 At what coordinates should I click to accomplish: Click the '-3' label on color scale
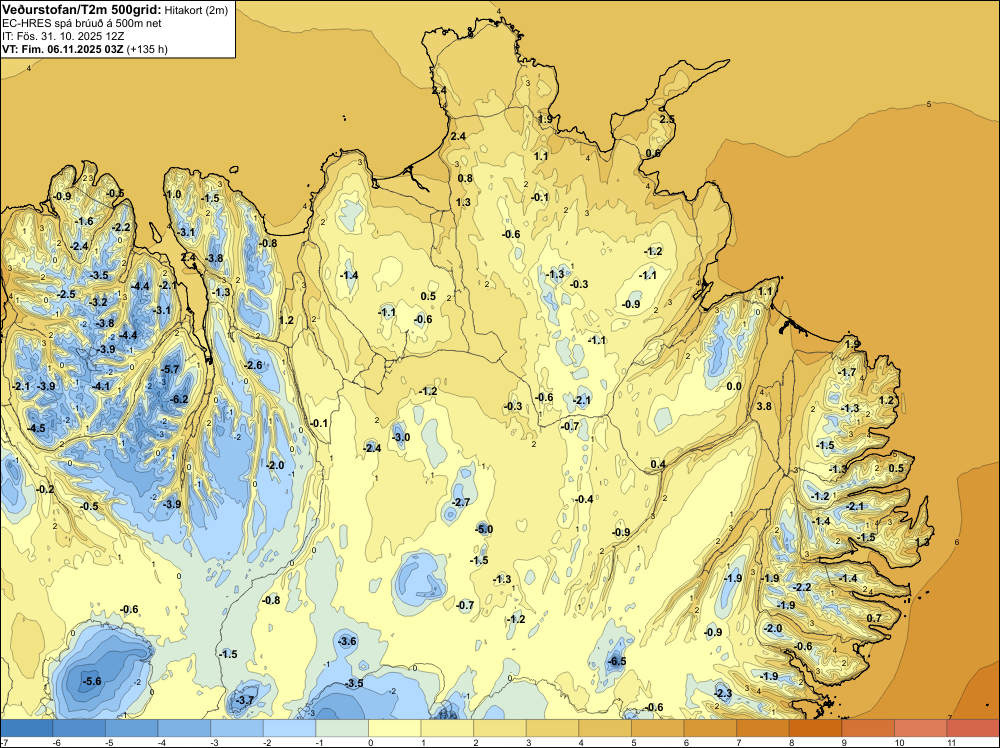214,742
